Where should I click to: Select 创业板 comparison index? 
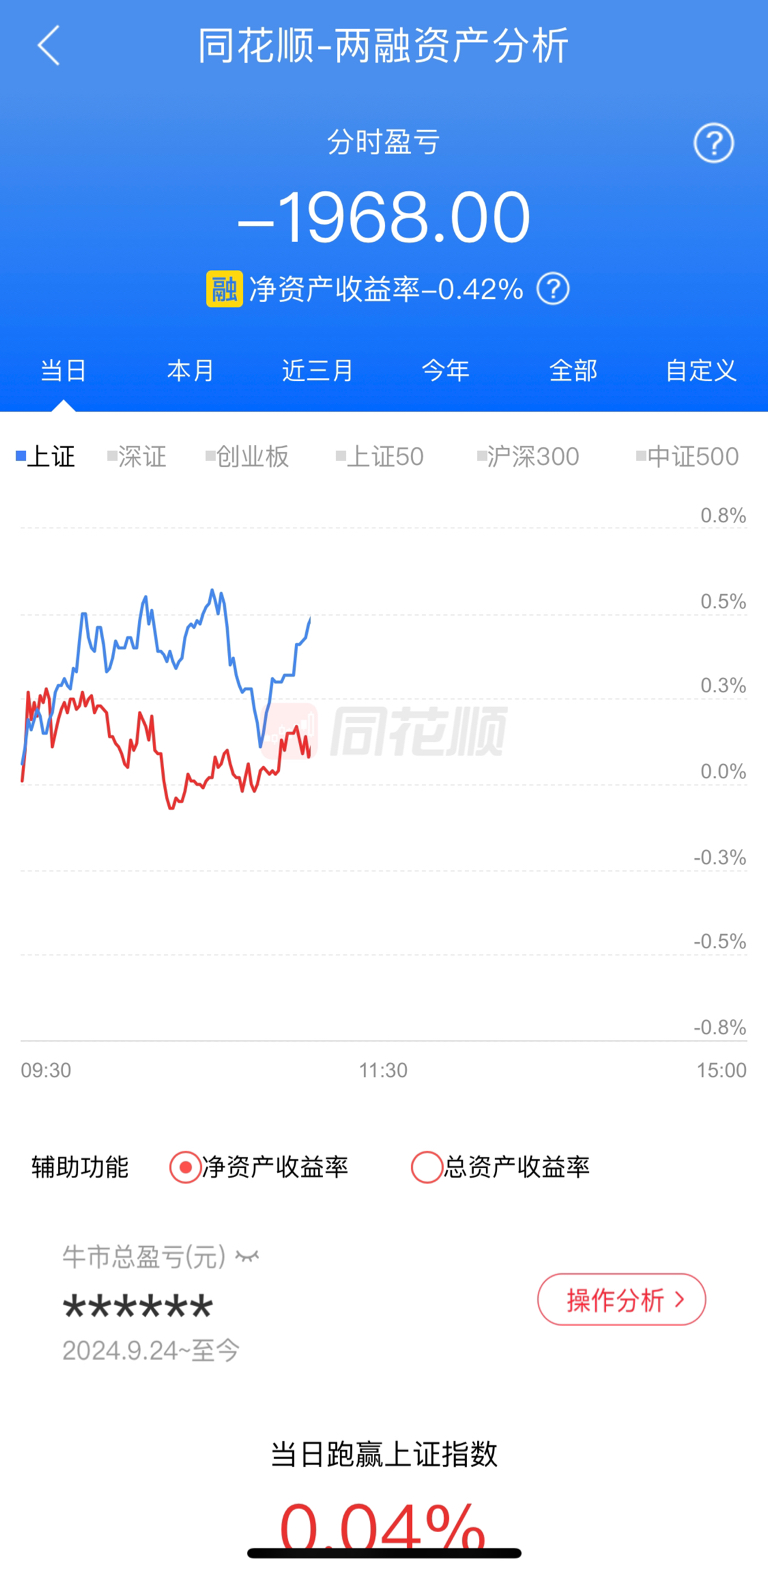[x=247, y=457]
